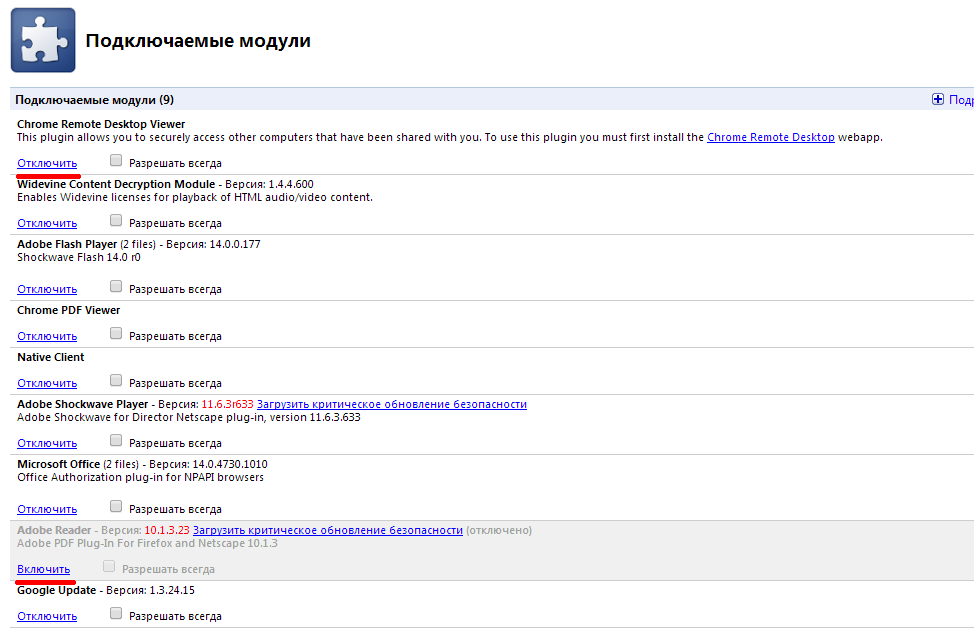Open the Chrome Remote Desktop webapp link
The width and height of the screenshot is (974, 638).
[x=770, y=137]
